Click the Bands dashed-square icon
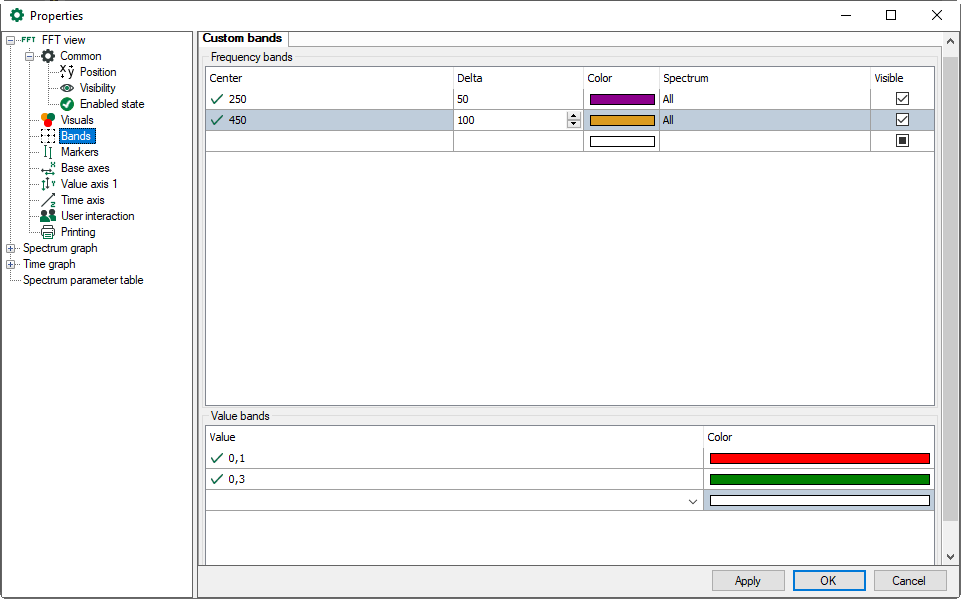 point(48,135)
